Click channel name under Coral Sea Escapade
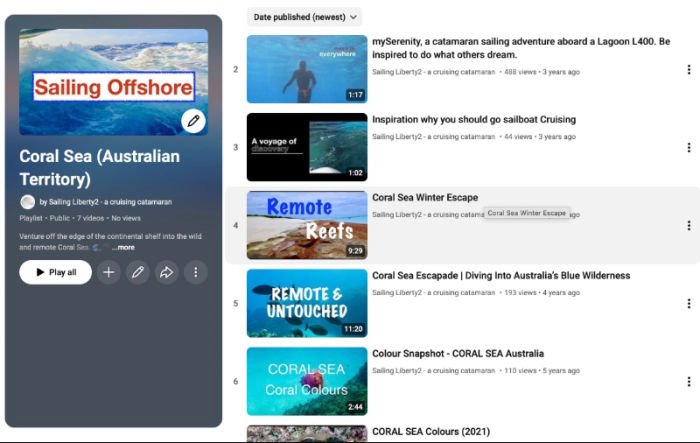 coord(433,293)
